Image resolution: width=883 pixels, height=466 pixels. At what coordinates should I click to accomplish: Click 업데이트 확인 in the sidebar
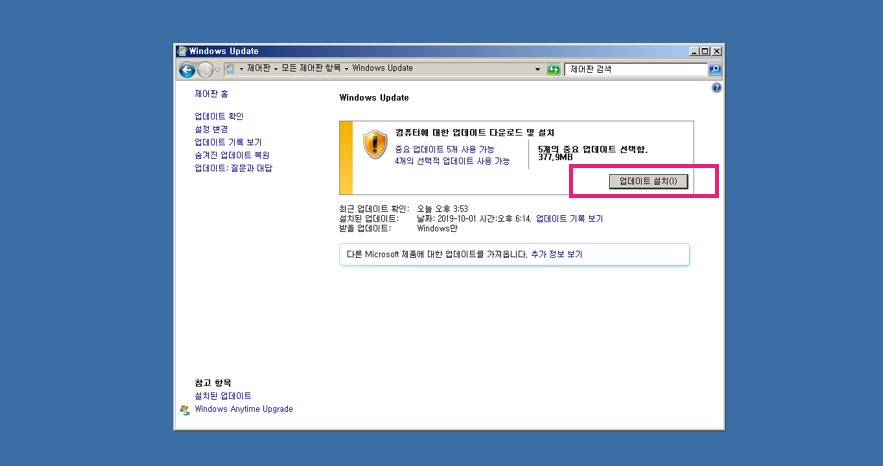coord(219,116)
